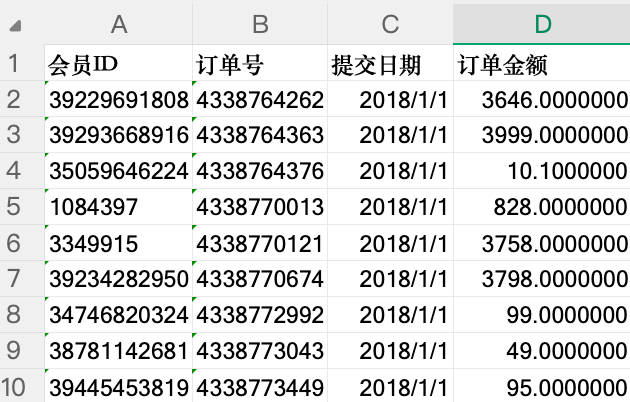Select row 10 header
Screen dimensions: 630x402
(22, 386)
